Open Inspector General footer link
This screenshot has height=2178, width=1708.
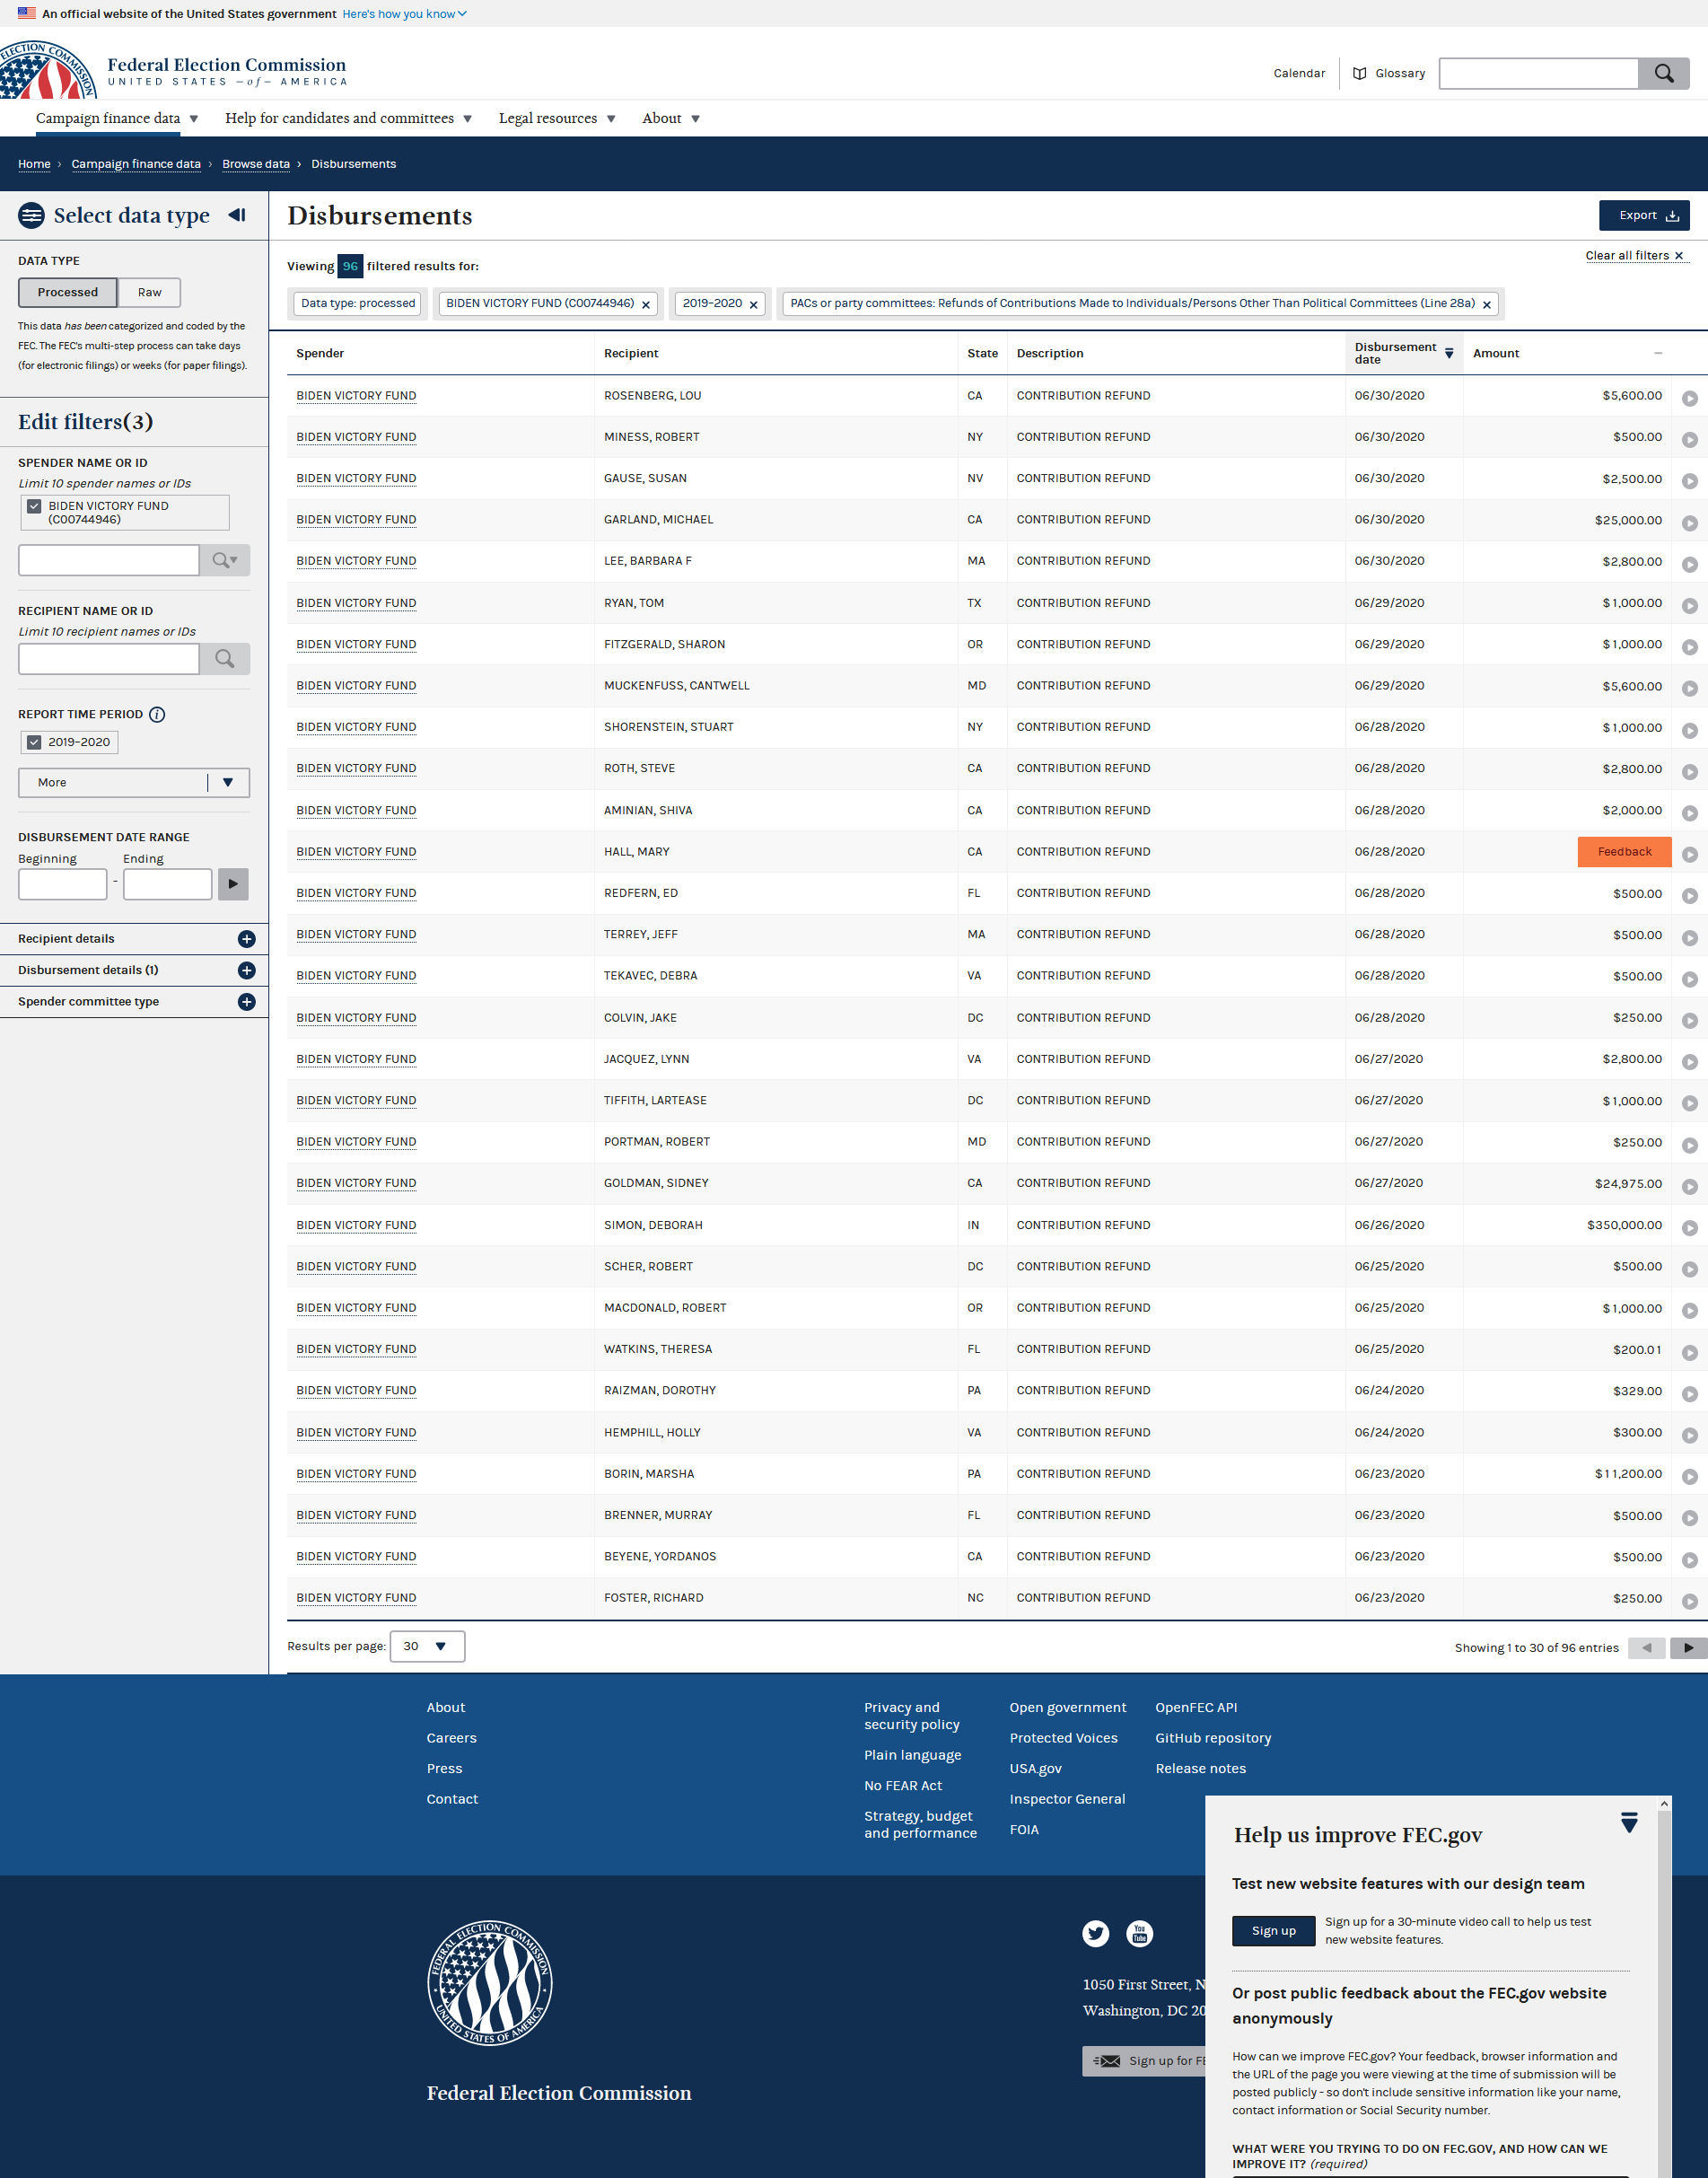click(x=1067, y=1799)
